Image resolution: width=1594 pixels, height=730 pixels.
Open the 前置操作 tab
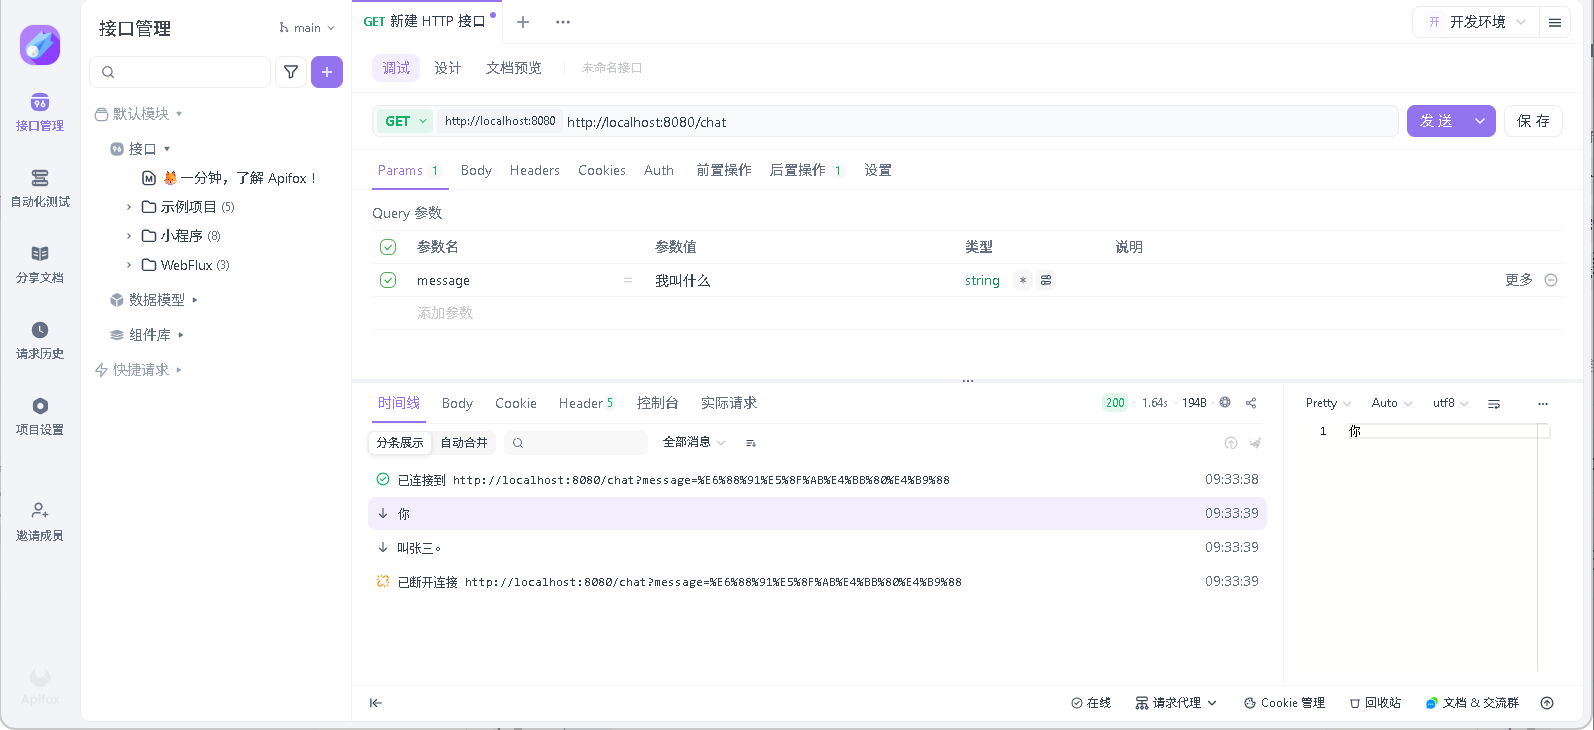point(724,171)
